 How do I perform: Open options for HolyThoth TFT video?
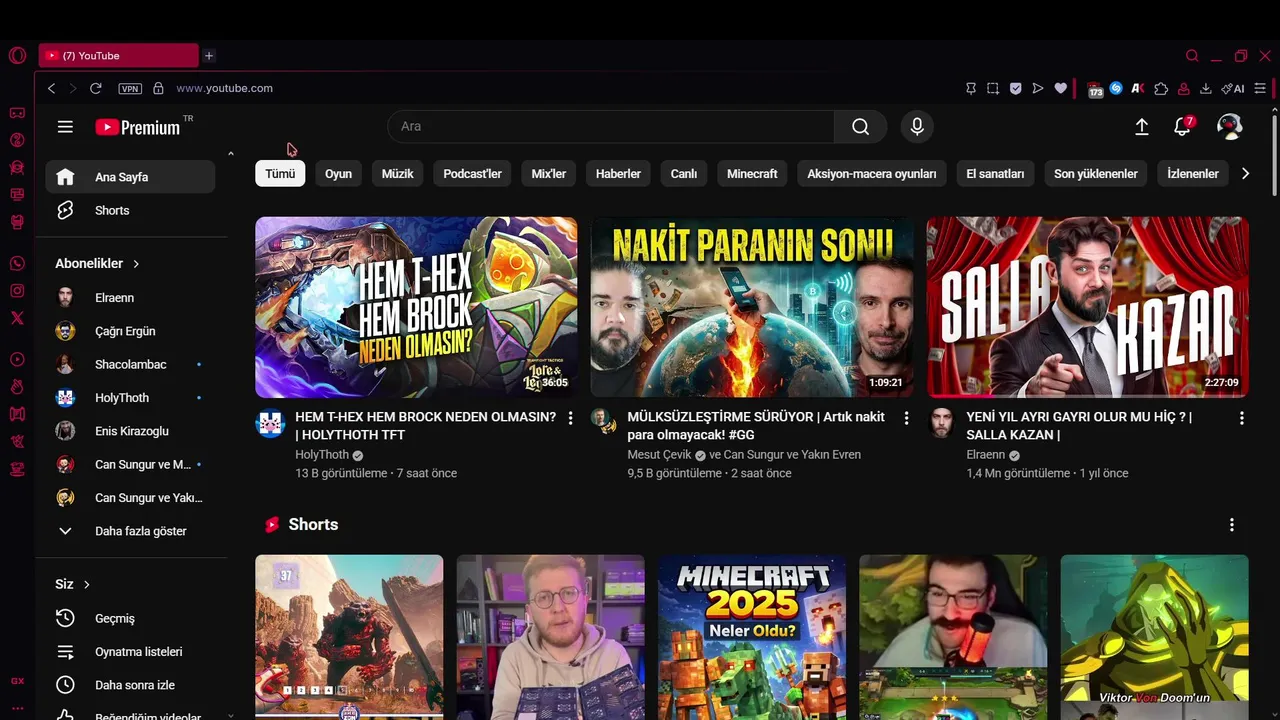[571, 417]
